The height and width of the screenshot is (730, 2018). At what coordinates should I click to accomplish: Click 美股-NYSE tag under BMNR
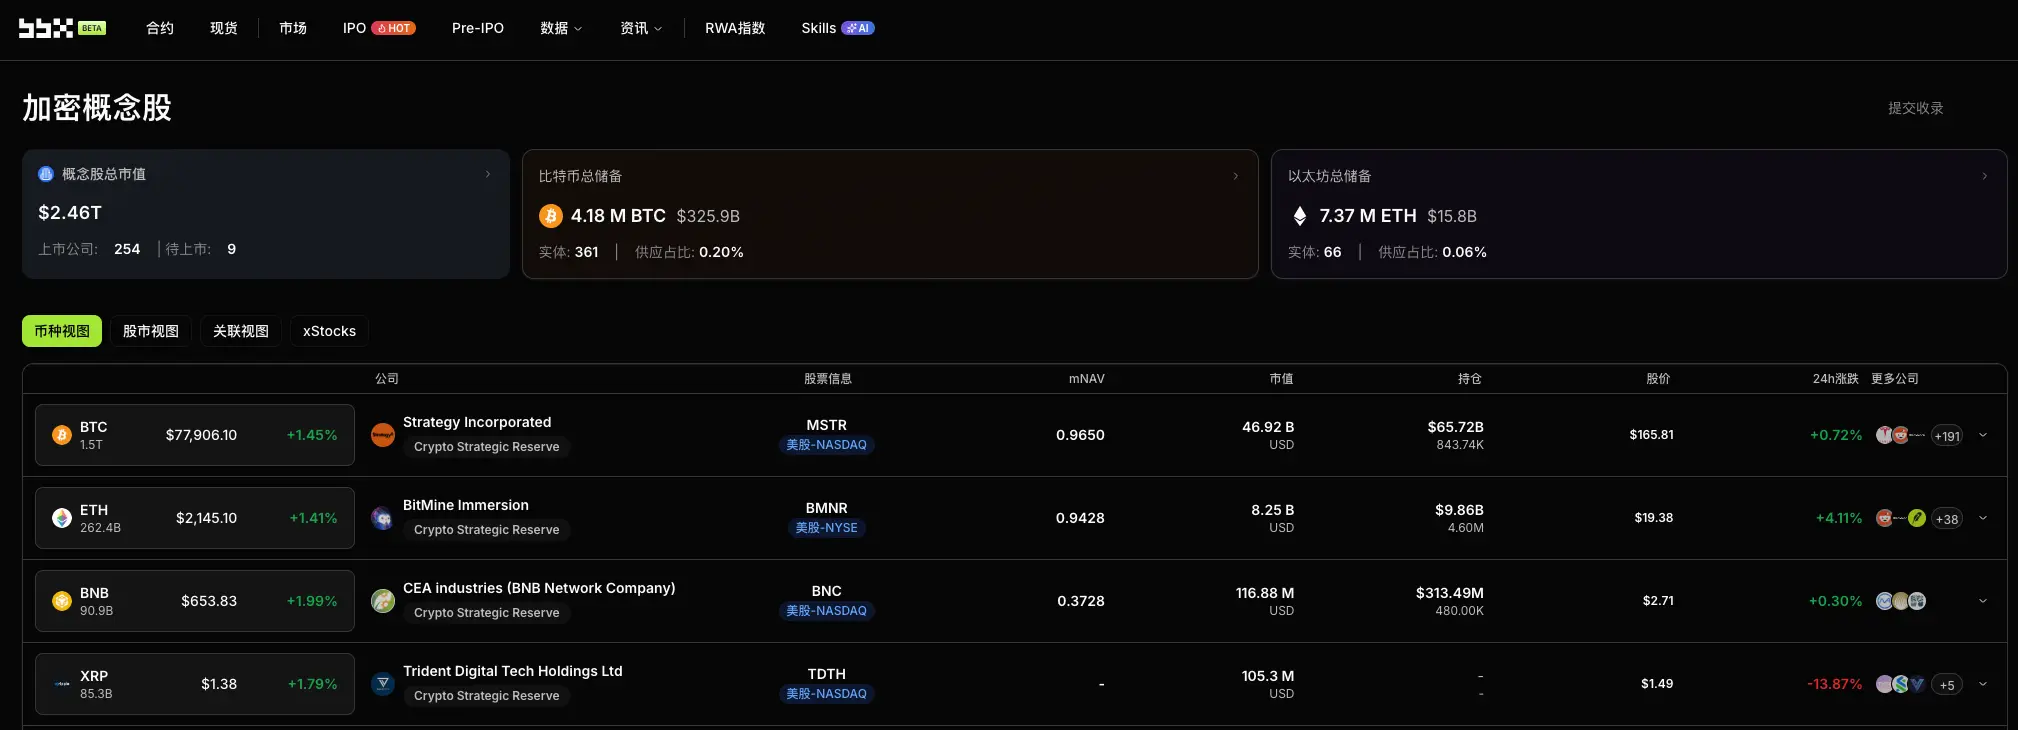coord(826,528)
